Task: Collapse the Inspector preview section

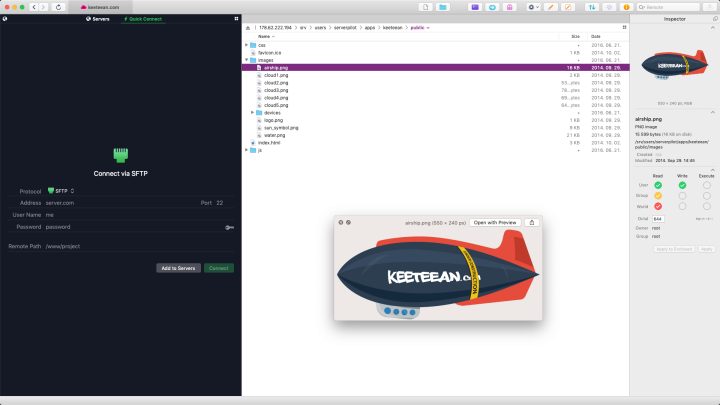Action: [713, 28]
